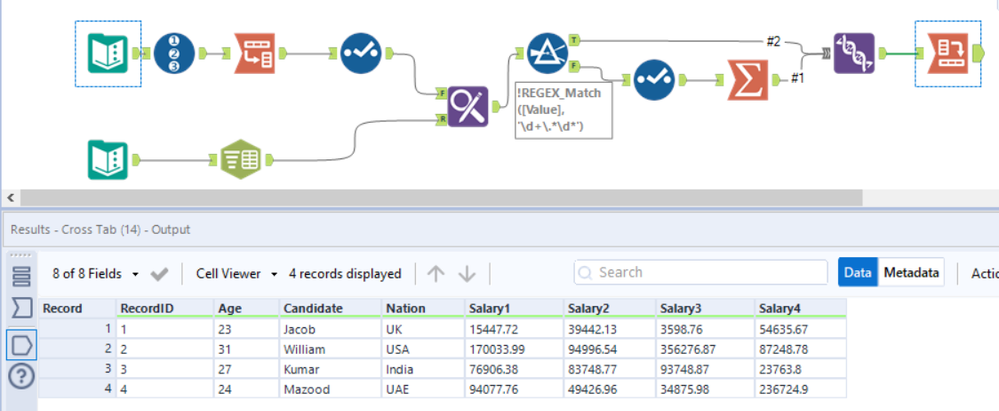Open the 8 of 8 Fields dropdown
This screenshot has width=999, height=411.
tap(96, 274)
